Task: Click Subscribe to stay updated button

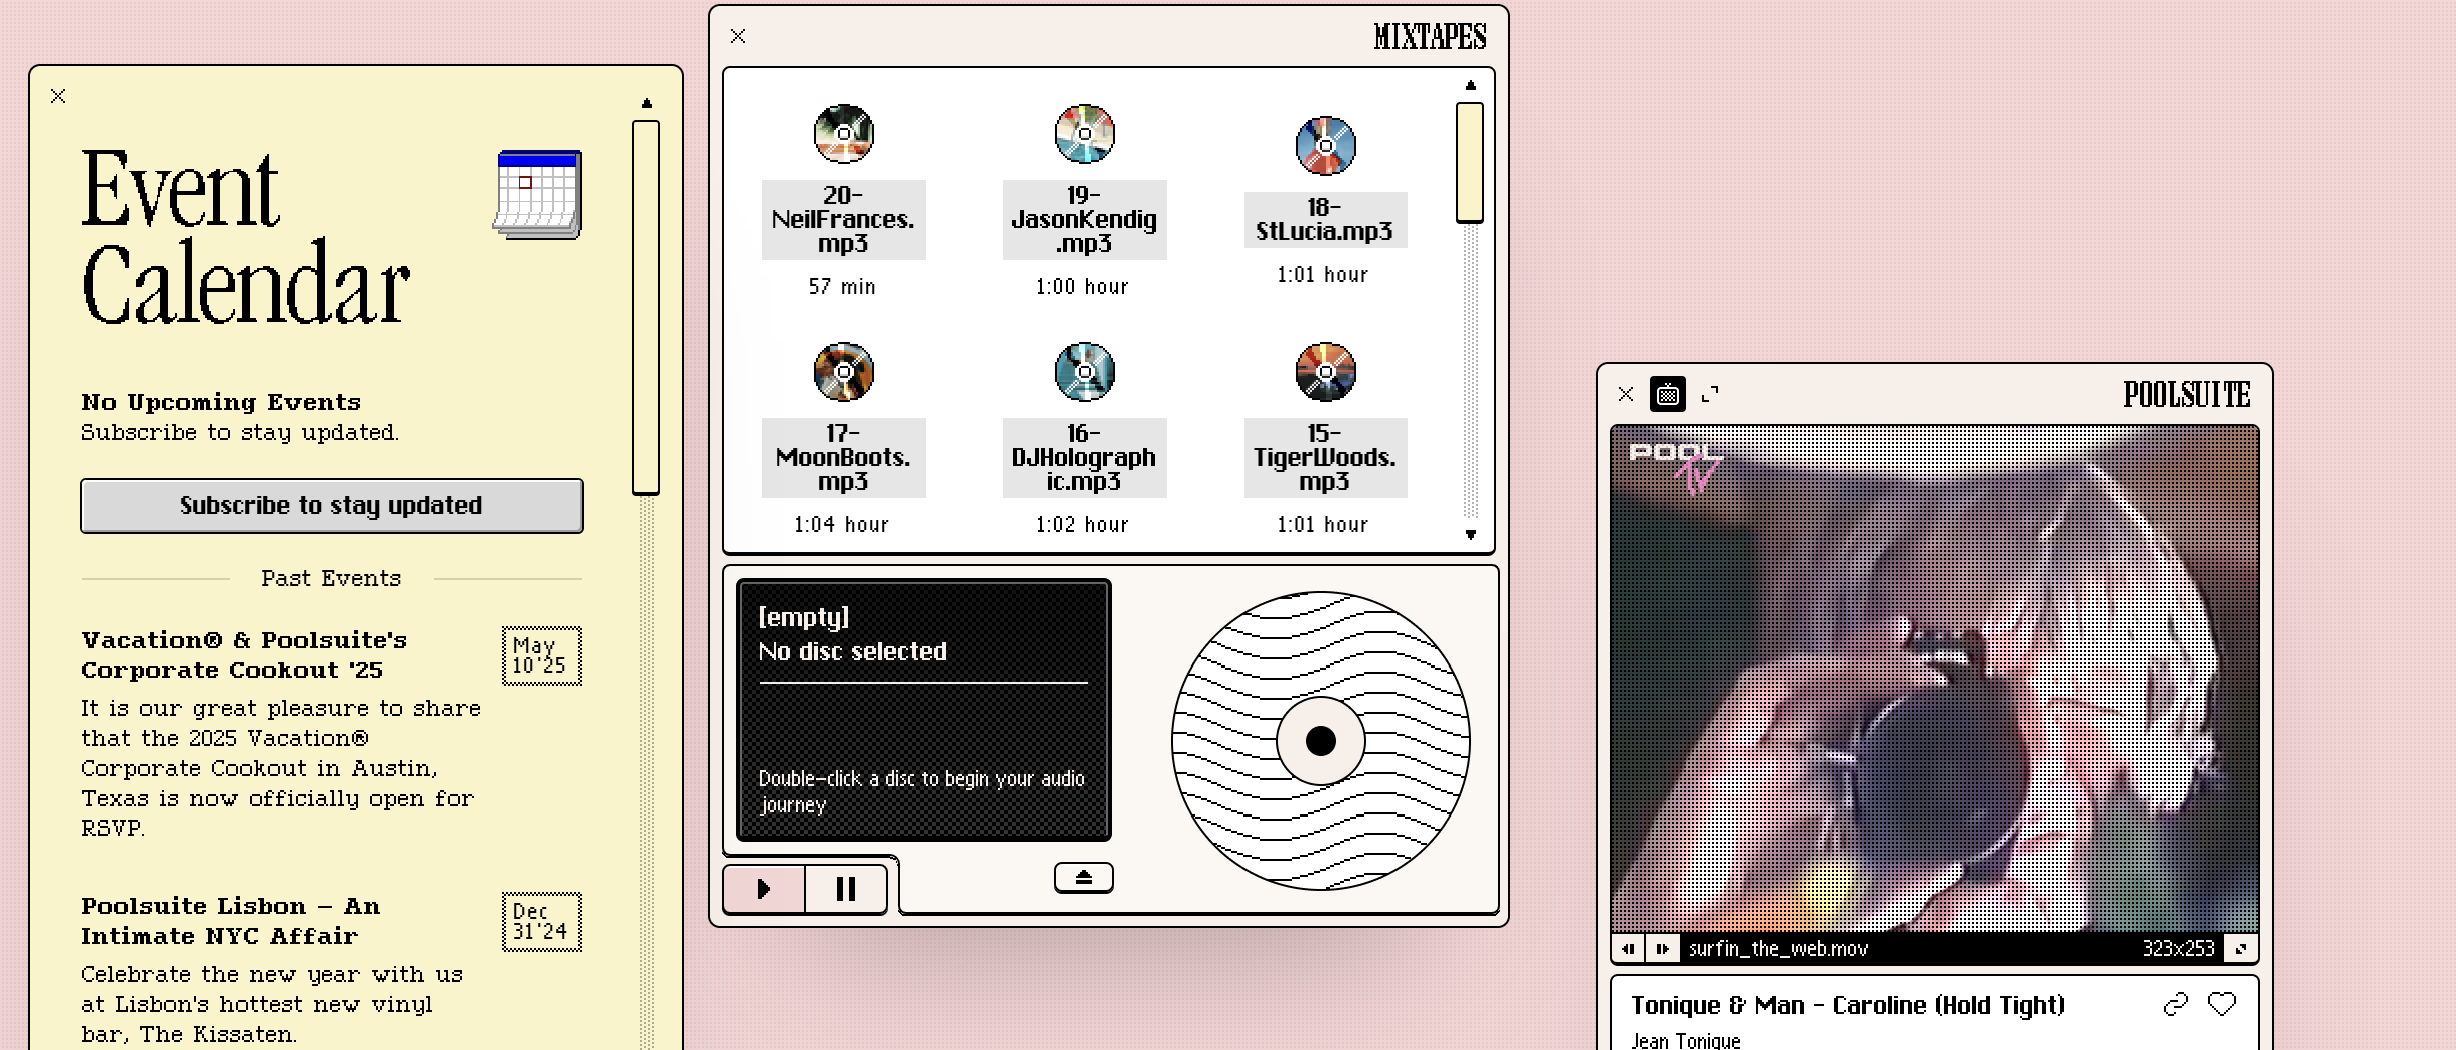Action: click(x=331, y=505)
